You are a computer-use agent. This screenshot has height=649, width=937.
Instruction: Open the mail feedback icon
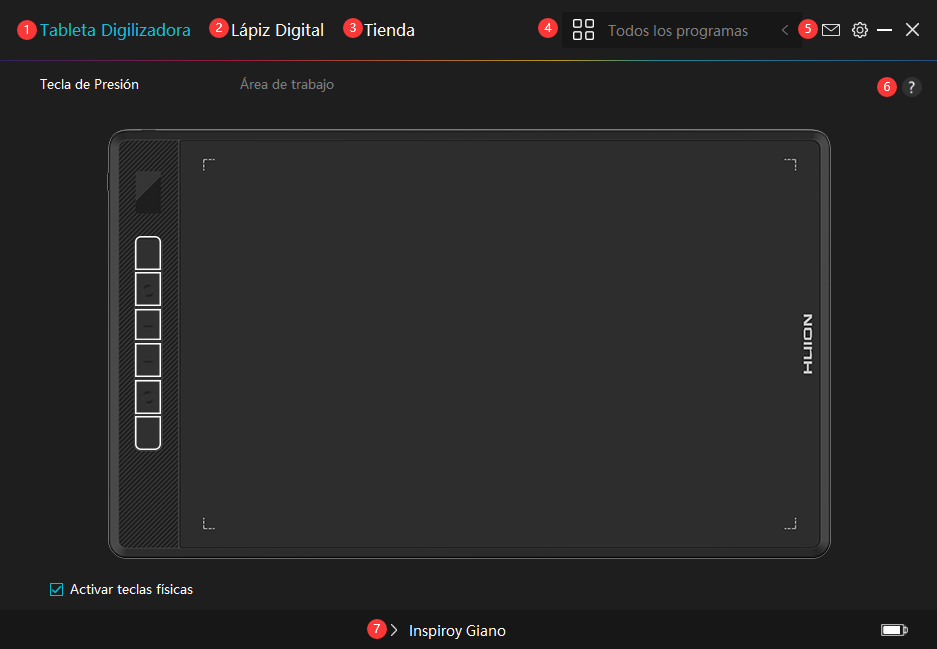[831, 30]
